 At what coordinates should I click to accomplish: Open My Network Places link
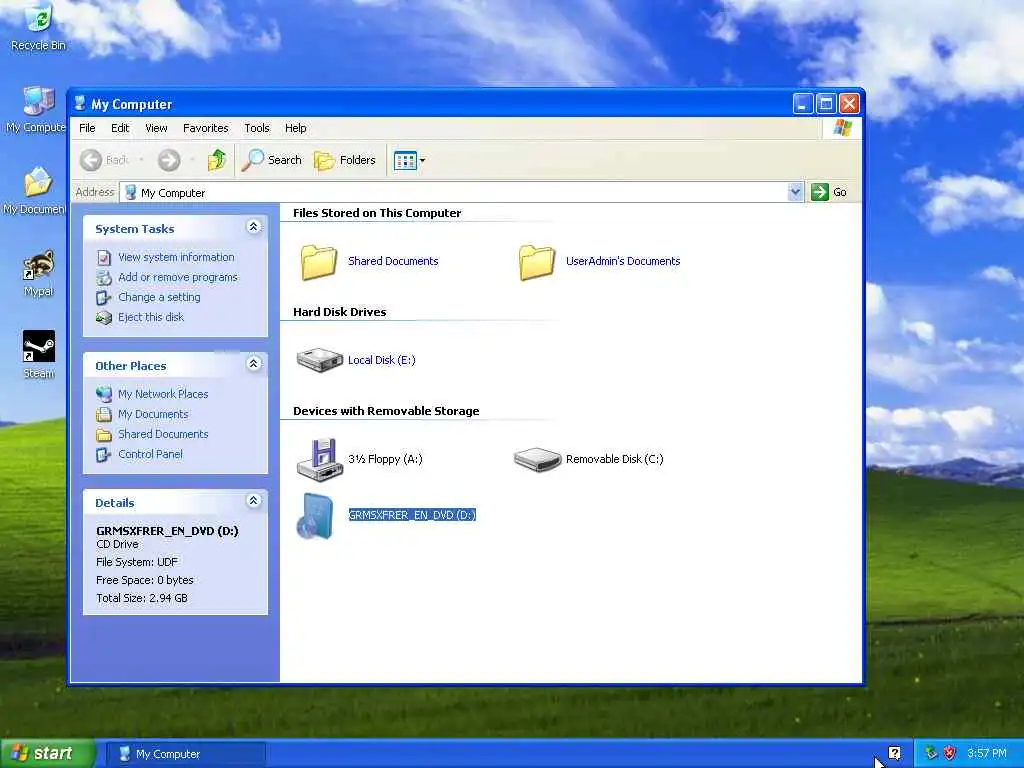[x=163, y=394]
